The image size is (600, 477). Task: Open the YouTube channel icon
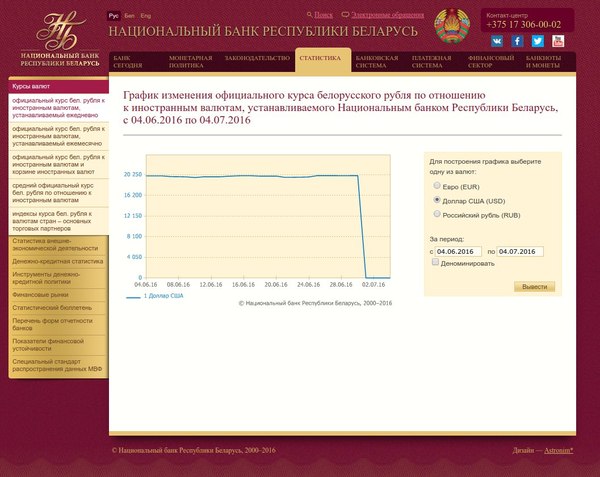[x=558, y=41]
